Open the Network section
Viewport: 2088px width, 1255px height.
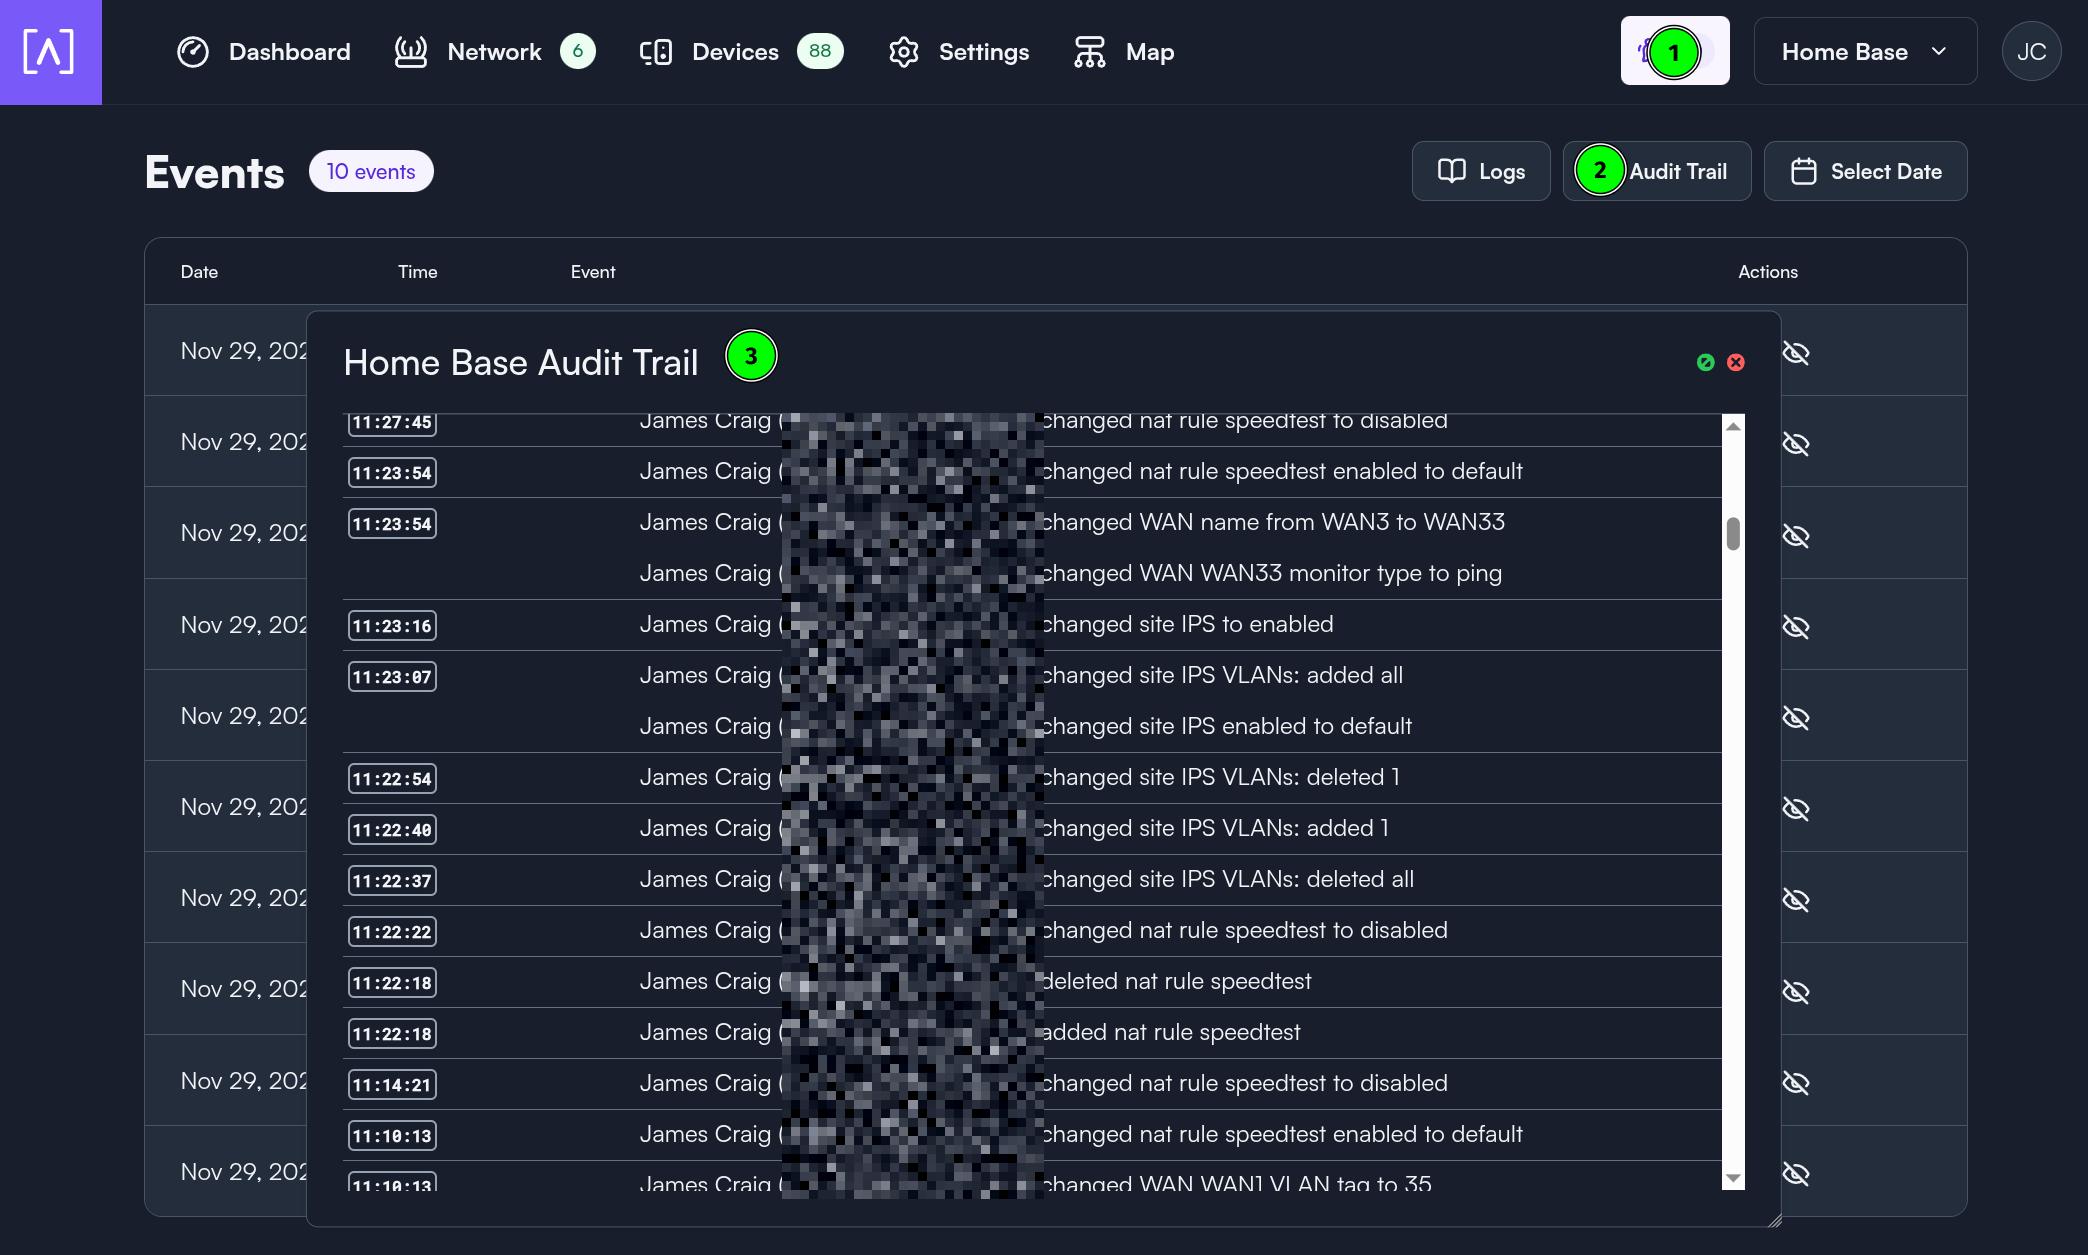tap(494, 52)
